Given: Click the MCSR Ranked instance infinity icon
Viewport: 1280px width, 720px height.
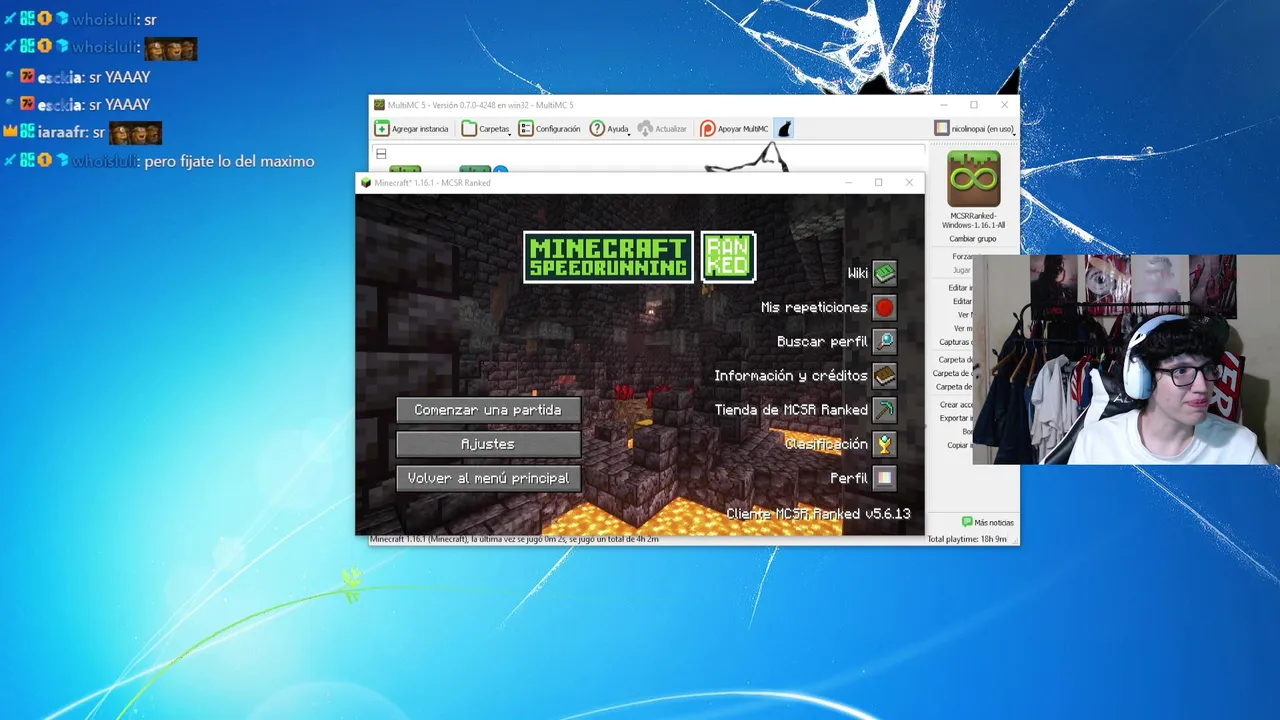Looking at the screenshot, I should coord(973,179).
